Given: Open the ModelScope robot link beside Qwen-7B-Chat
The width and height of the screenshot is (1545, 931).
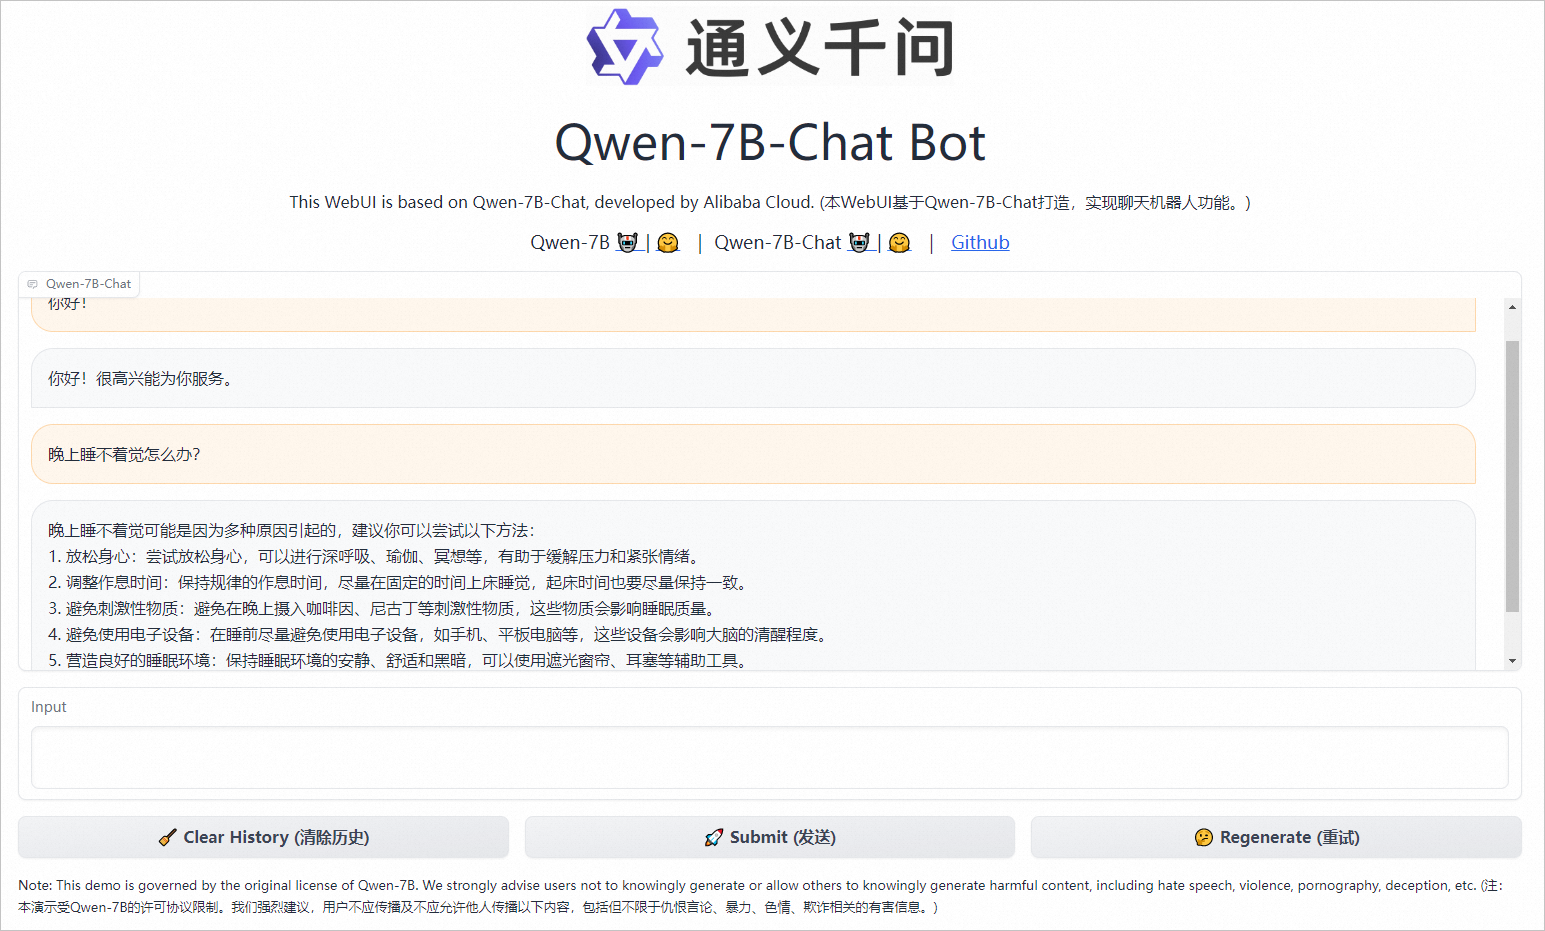Looking at the screenshot, I should pyautogui.click(x=860, y=242).
